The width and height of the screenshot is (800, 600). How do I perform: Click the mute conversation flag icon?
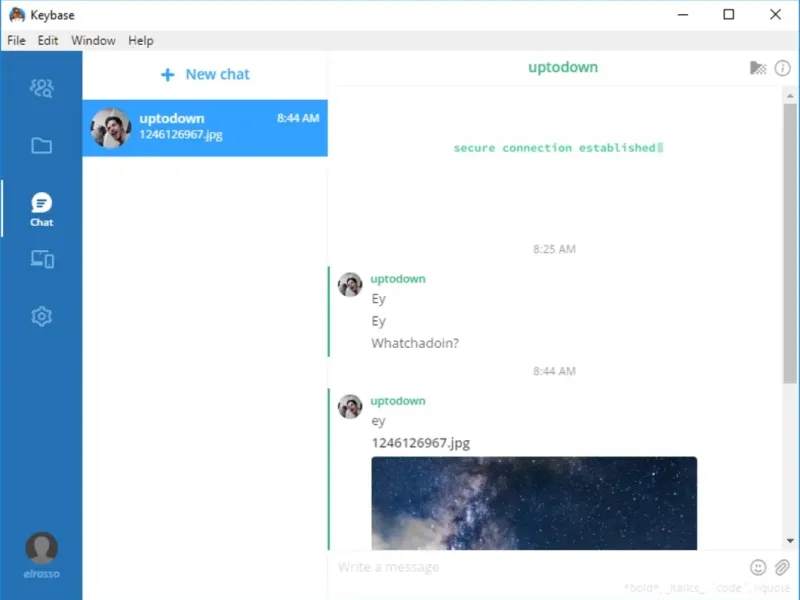pyautogui.click(x=758, y=68)
